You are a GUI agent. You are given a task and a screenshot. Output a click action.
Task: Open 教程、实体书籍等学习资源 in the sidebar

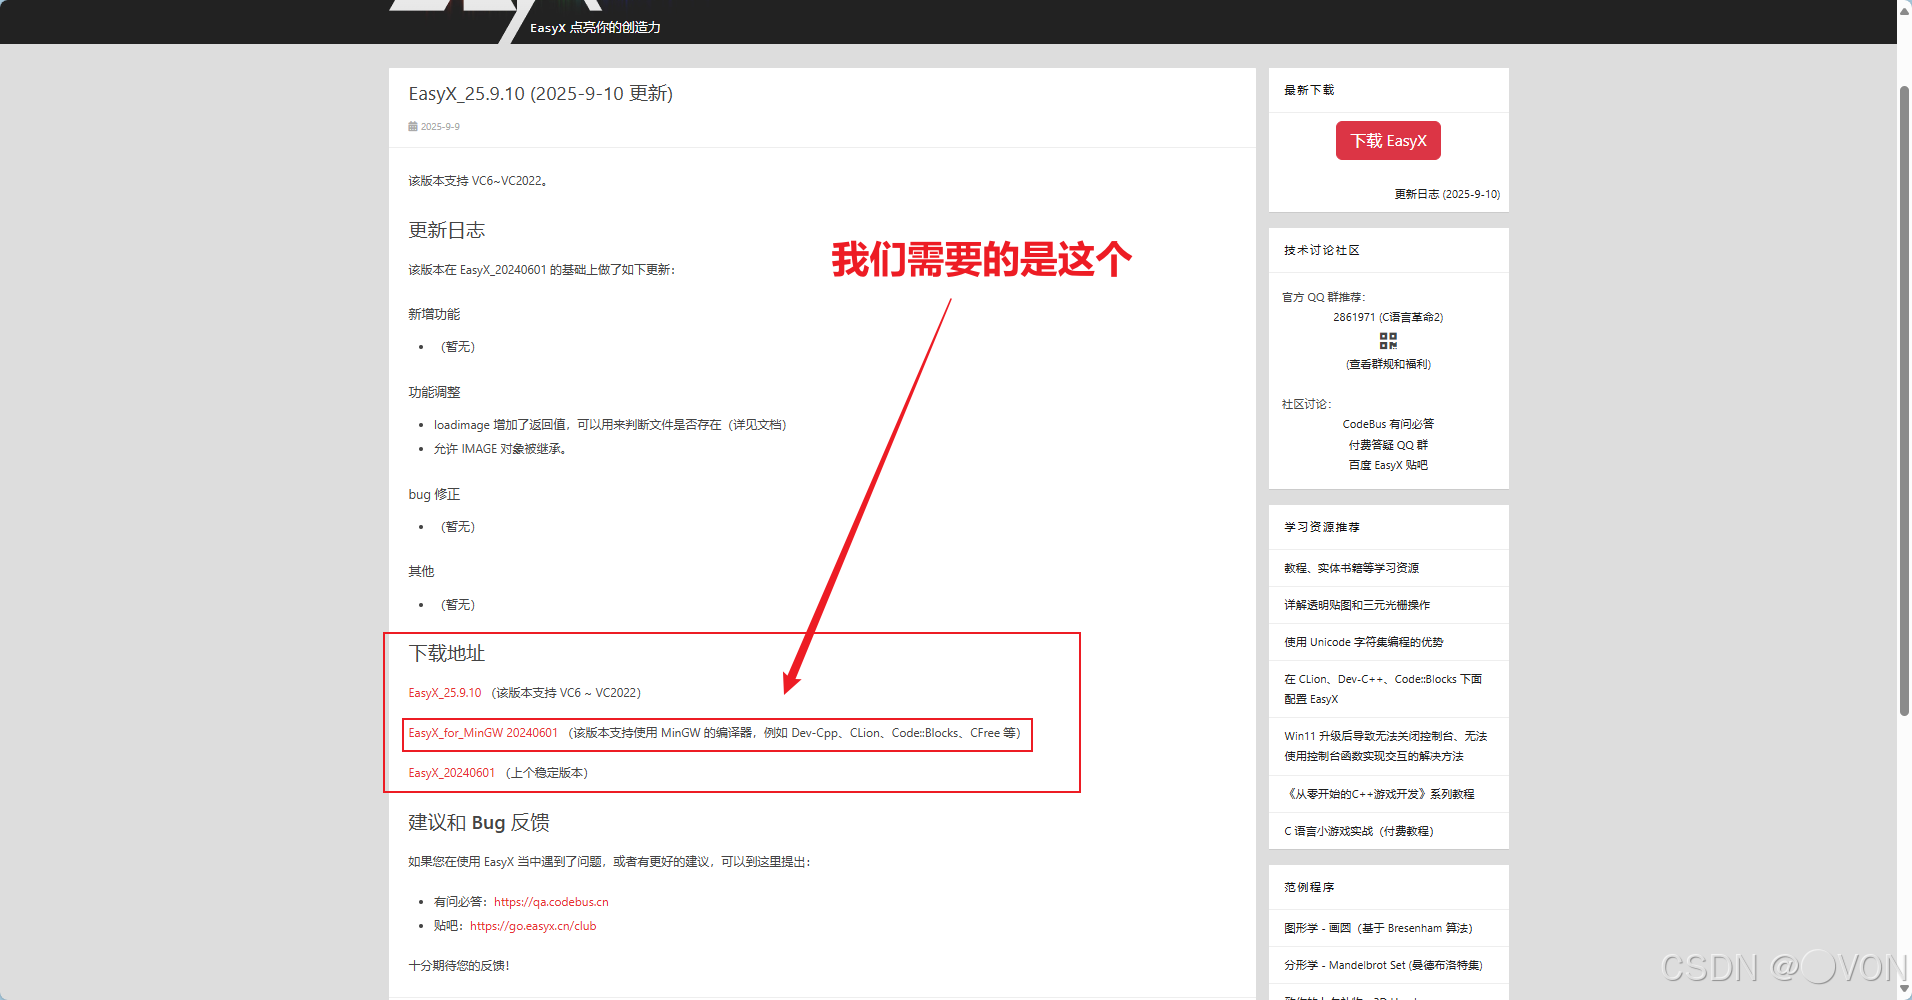(1352, 568)
